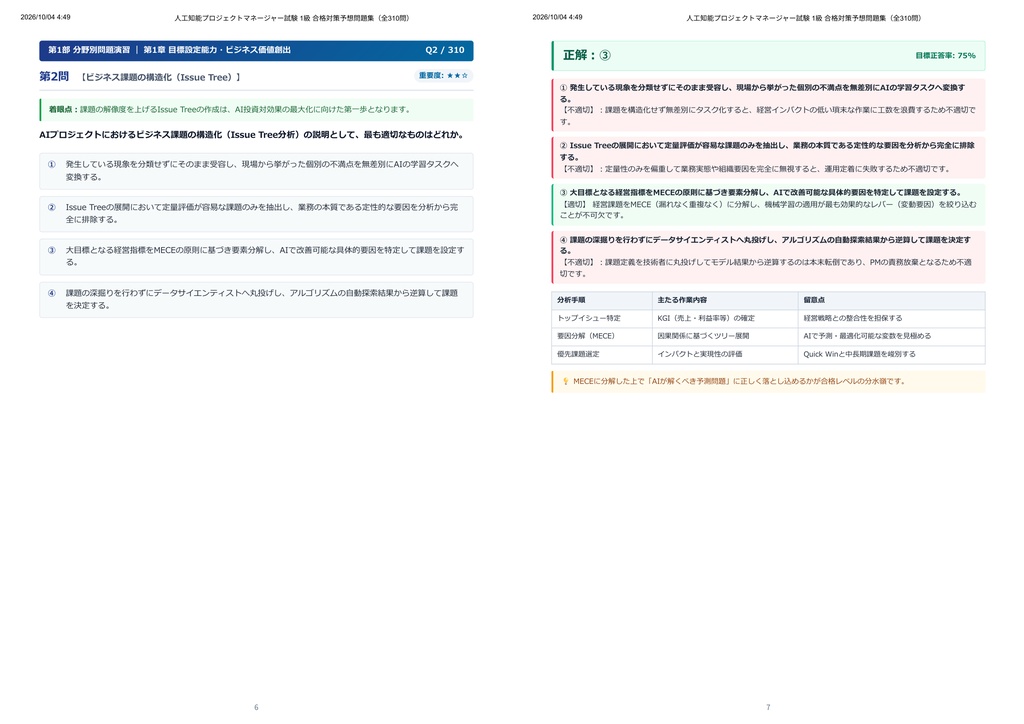Viewport: 1024px width, 724px height.
Task: Click the blue banner 第1部 分野別問題演習
Action: point(256,50)
